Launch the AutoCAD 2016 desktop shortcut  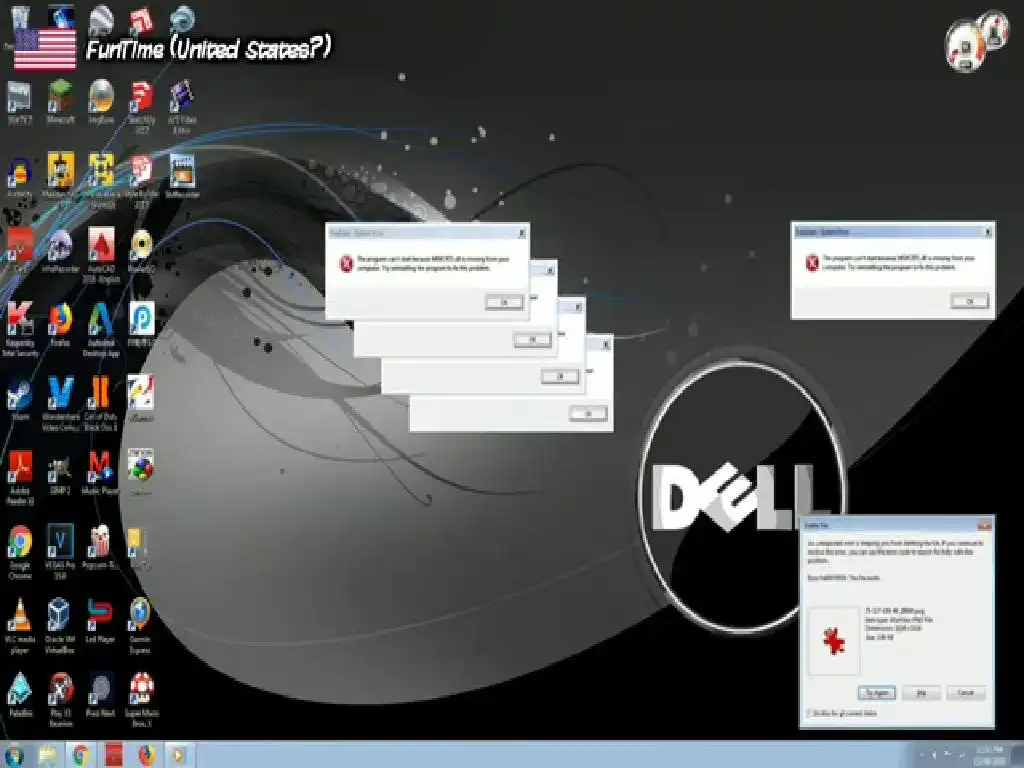pyautogui.click(x=101, y=255)
